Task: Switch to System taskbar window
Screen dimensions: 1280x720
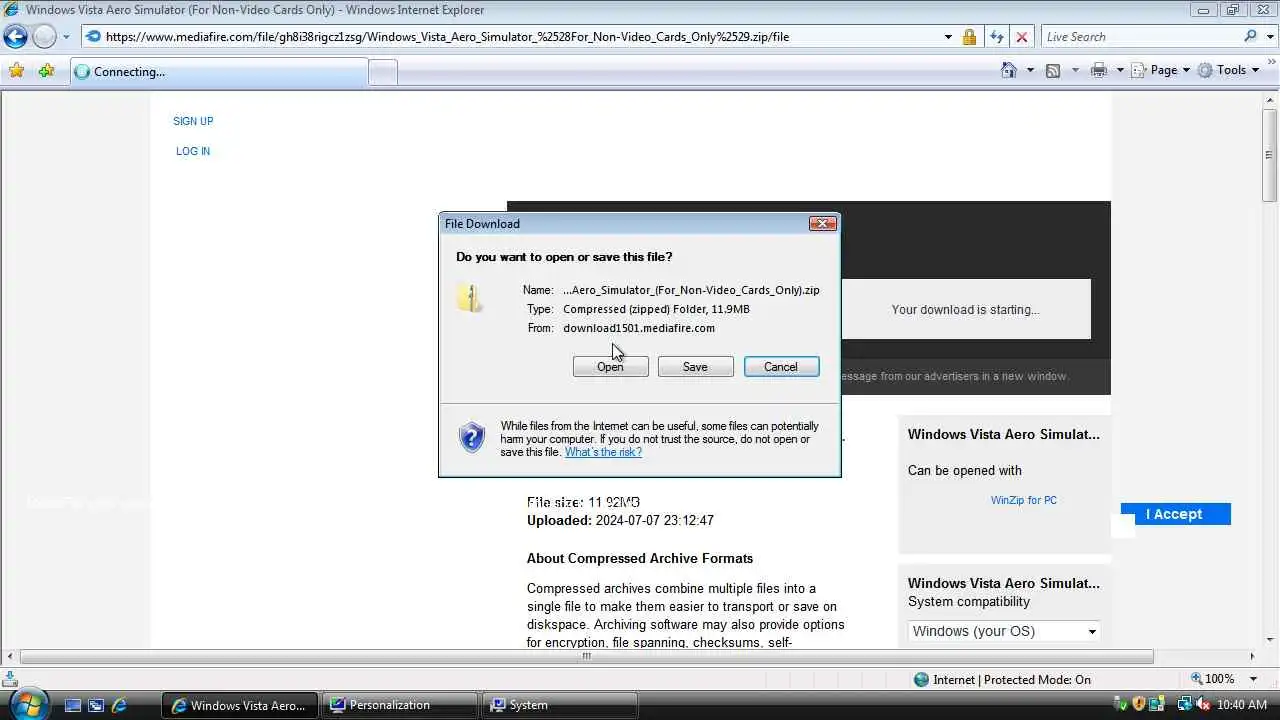Action: [560, 705]
